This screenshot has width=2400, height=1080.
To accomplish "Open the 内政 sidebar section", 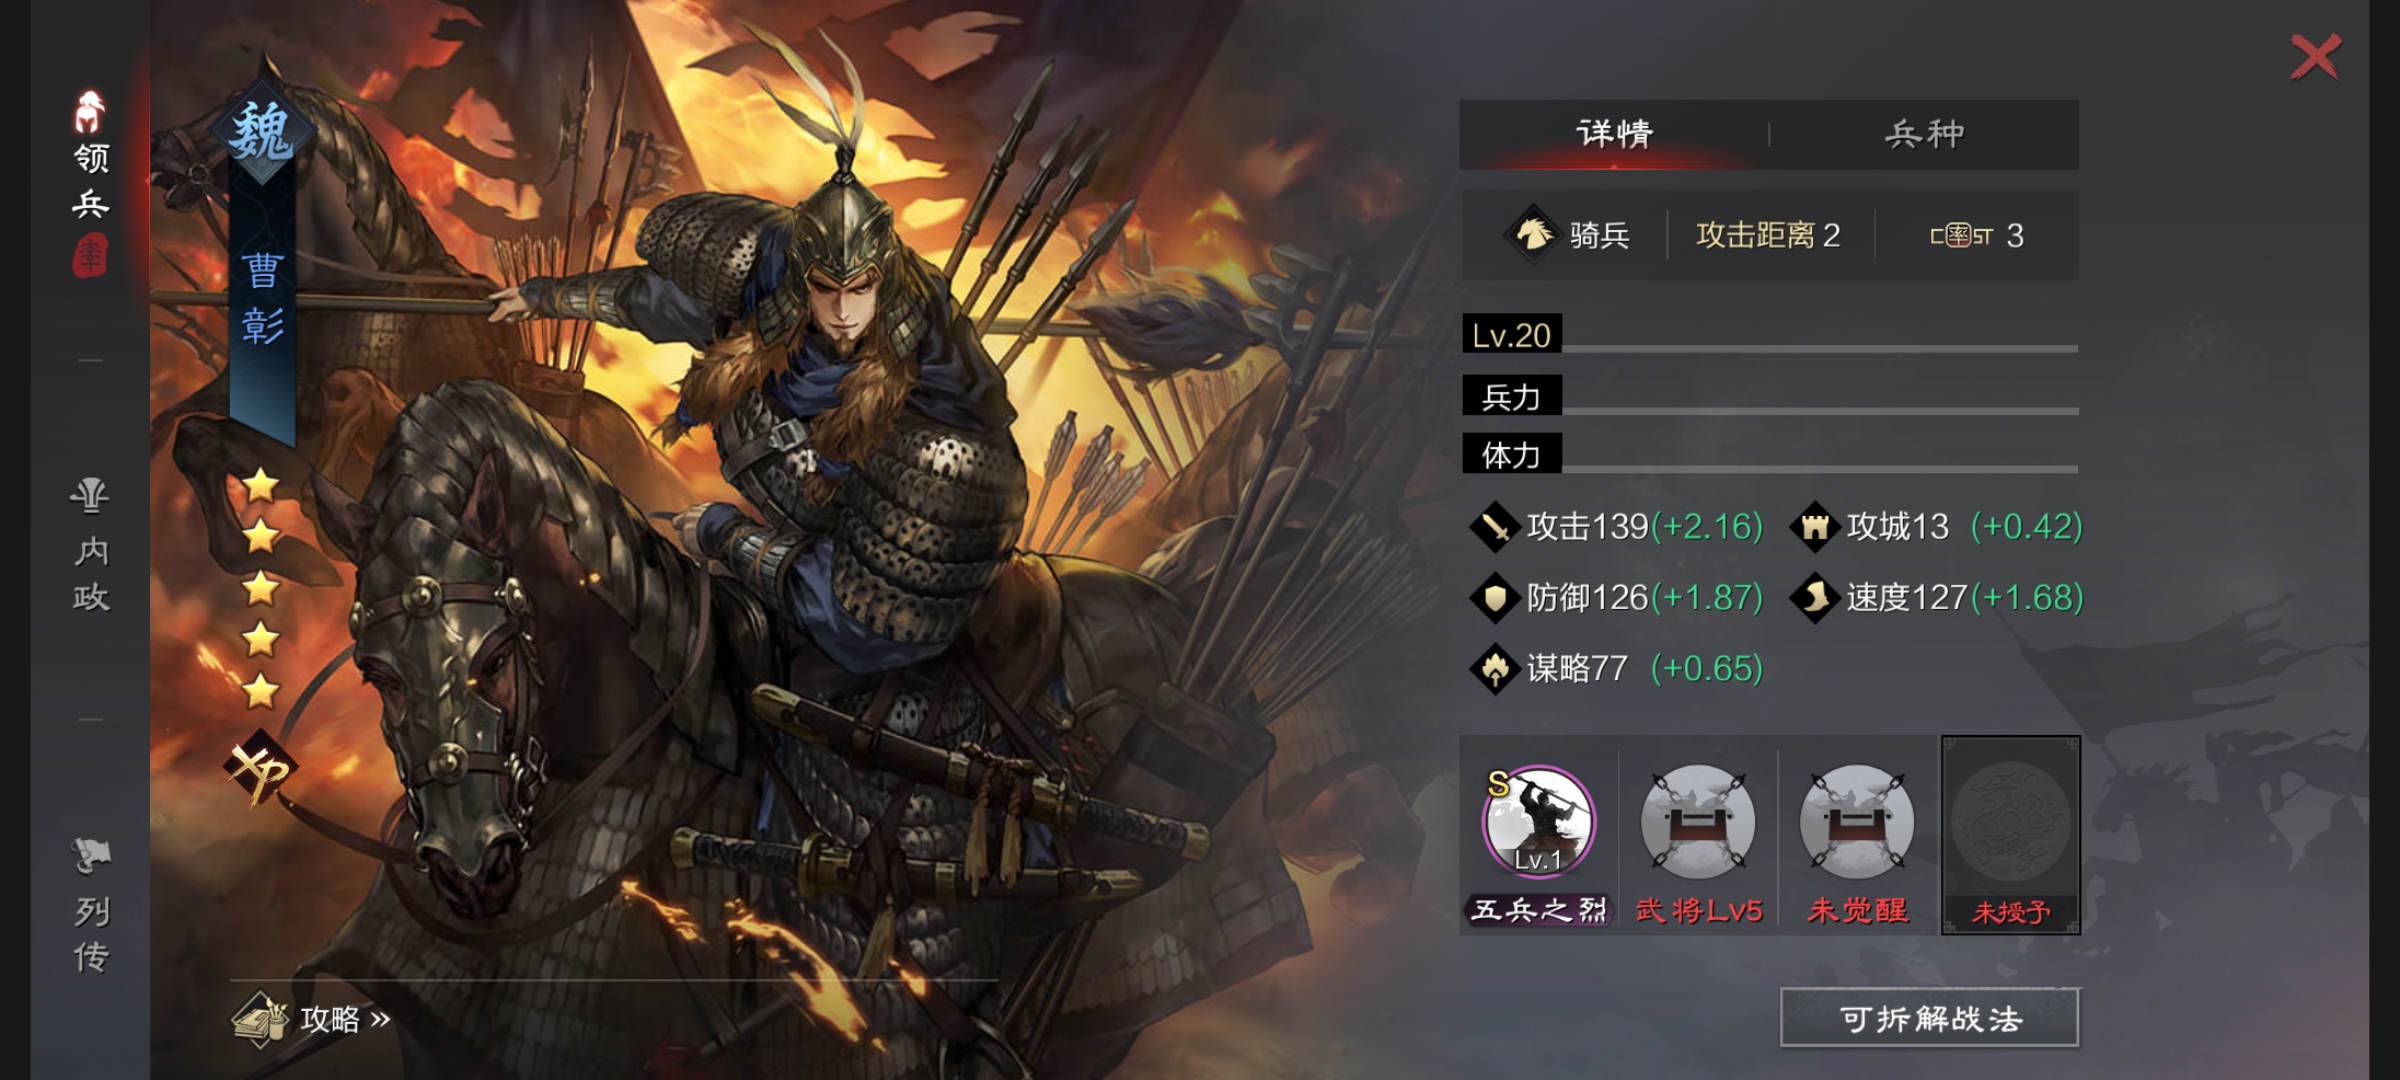I will pyautogui.click(x=90, y=545).
